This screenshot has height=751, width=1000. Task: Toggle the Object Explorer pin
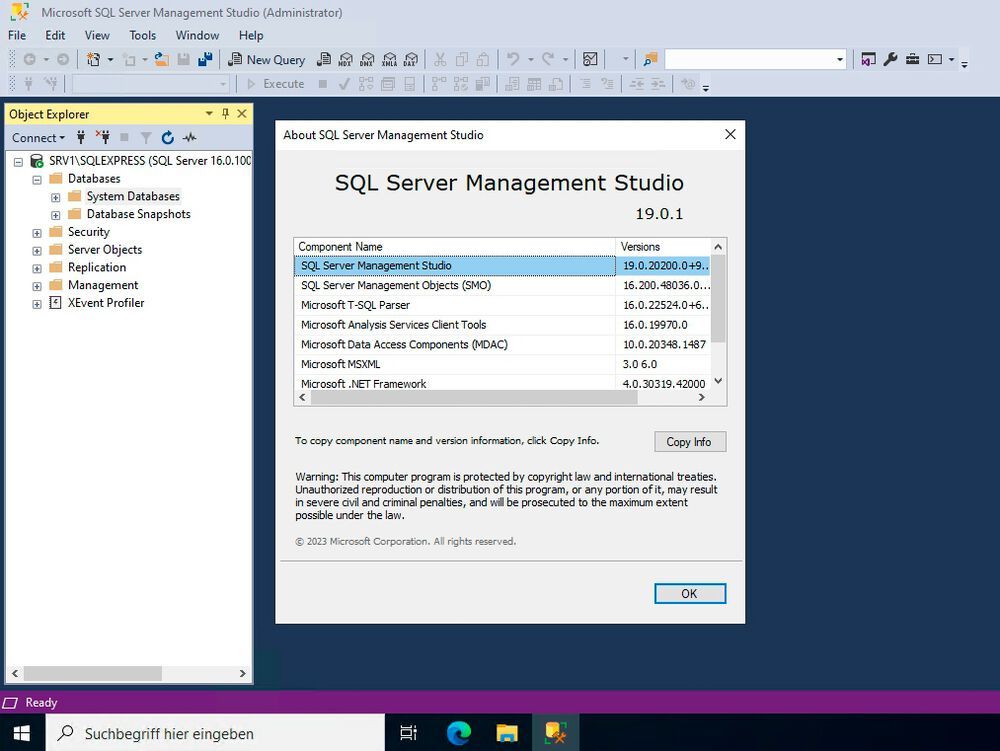pyautogui.click(x=225, y=113)
